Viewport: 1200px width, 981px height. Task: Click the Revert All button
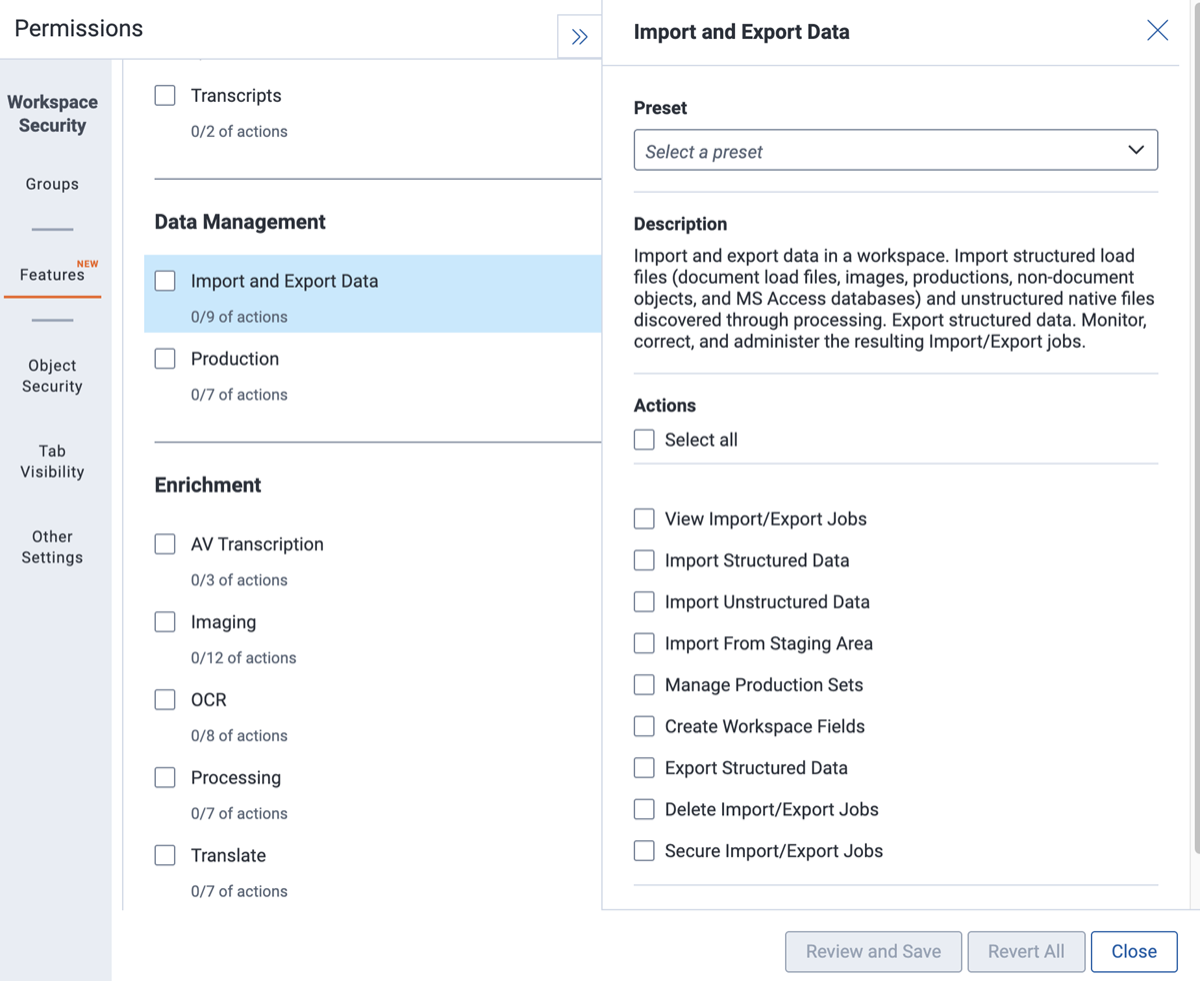1026,951
